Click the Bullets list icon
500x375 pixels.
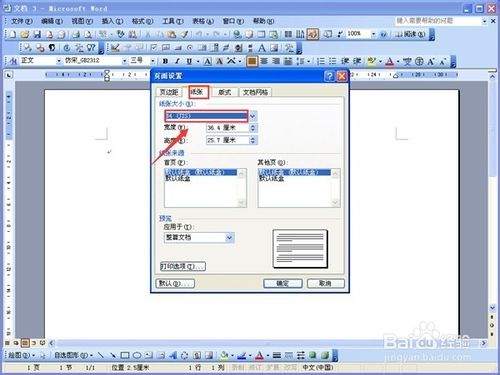coord(333,61)
